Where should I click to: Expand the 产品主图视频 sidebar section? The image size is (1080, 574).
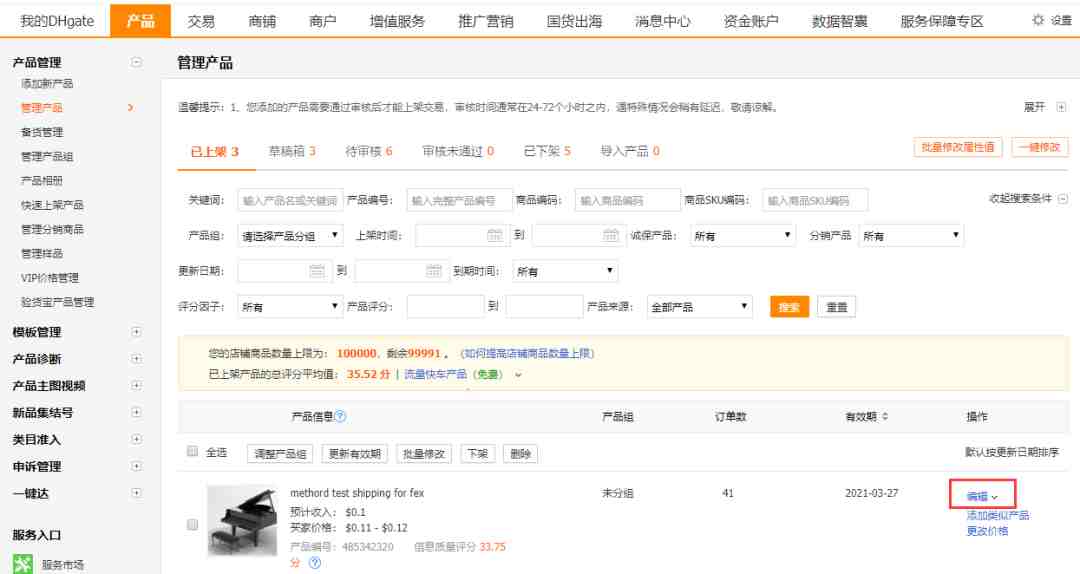pos(136,386)
